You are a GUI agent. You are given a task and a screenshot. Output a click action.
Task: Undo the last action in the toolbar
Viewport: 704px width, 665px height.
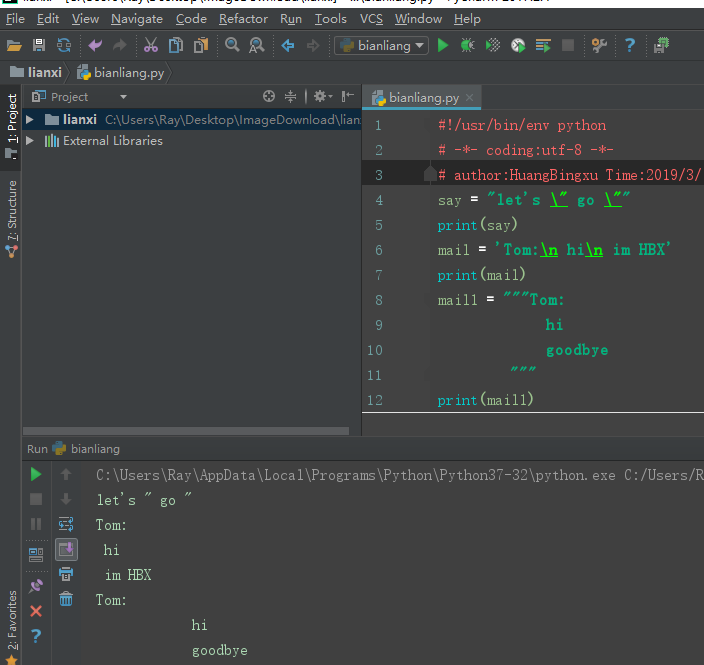(x=95, y=45)
